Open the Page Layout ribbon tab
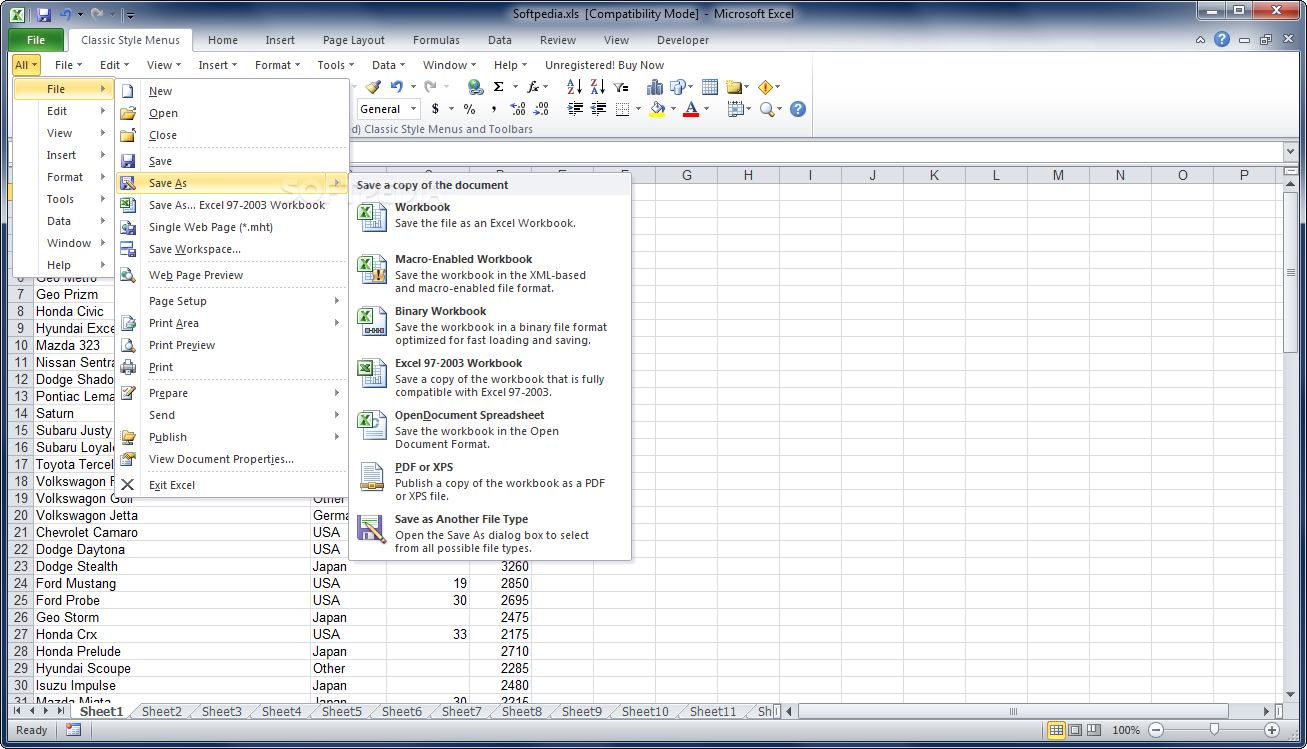 click(x=354, y=40)
